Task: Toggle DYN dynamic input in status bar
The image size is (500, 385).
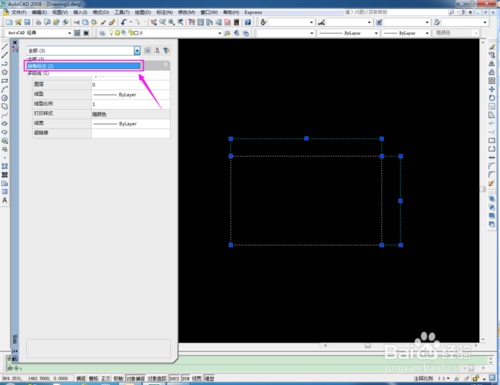Action: coord(186,378)
